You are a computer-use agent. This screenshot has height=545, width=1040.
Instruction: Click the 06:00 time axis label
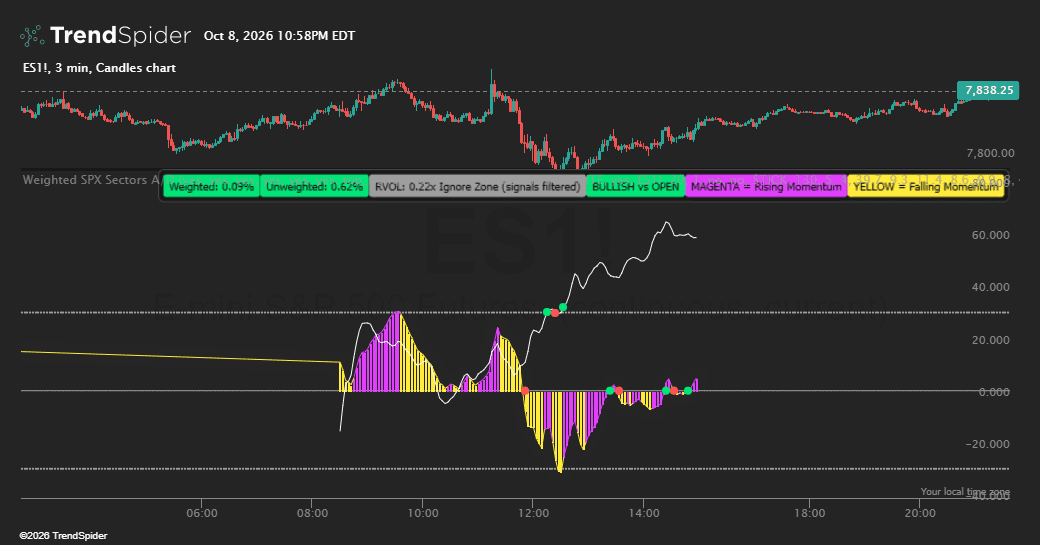point(202,513)
